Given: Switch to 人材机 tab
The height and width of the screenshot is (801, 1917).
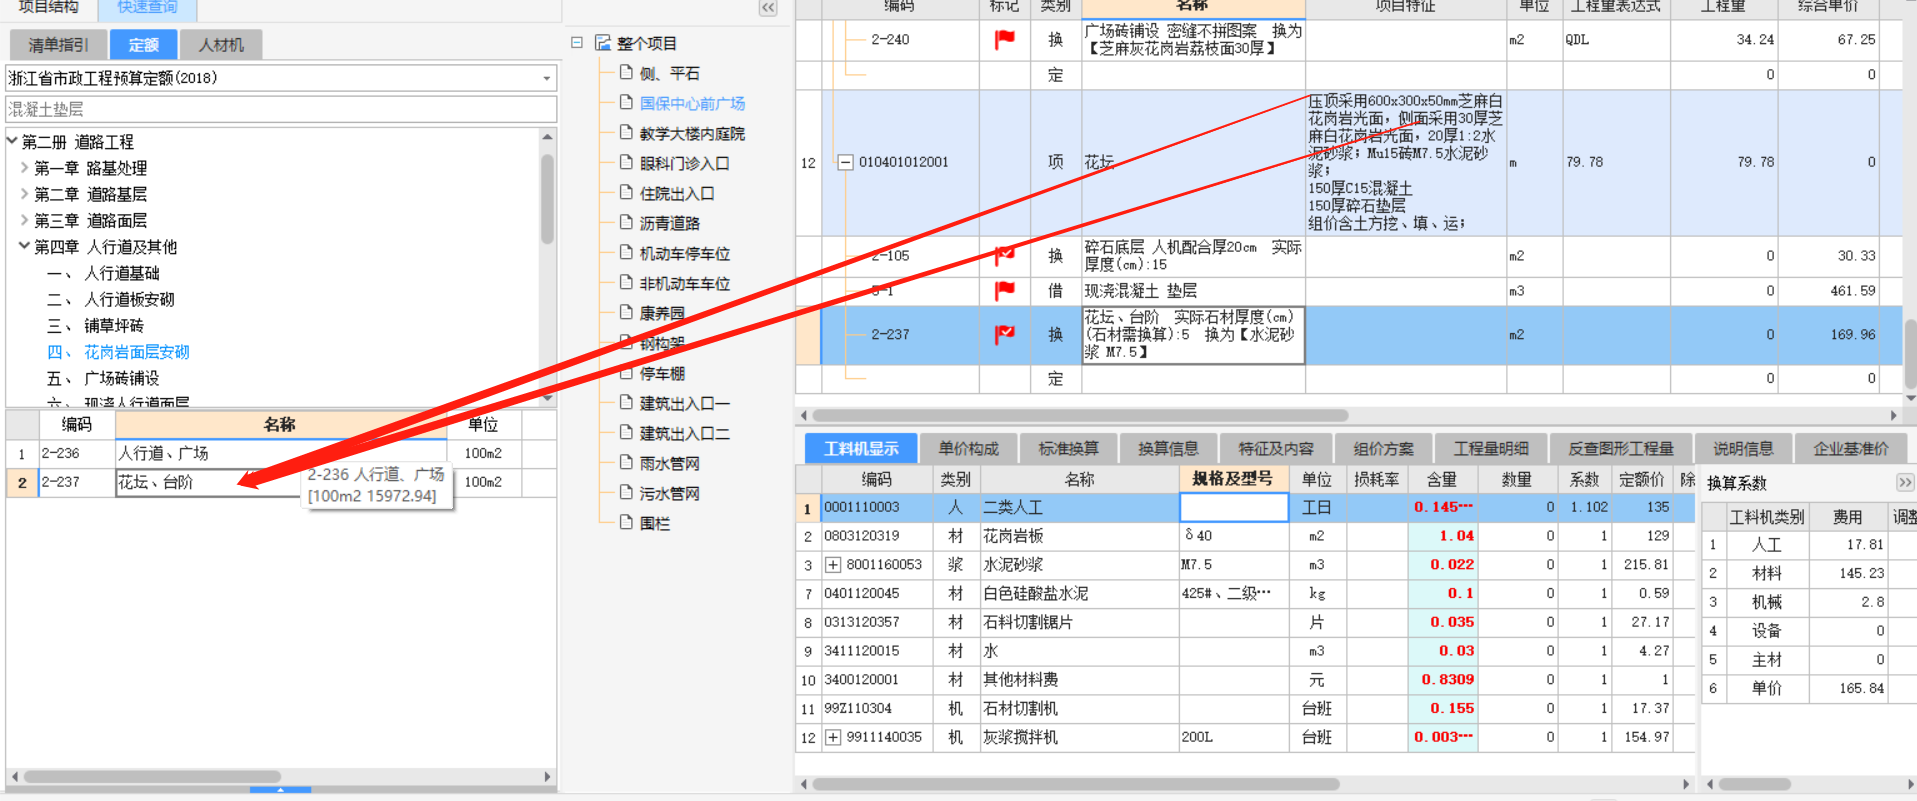Looking at the screenshot, I should tap(221, 45).
